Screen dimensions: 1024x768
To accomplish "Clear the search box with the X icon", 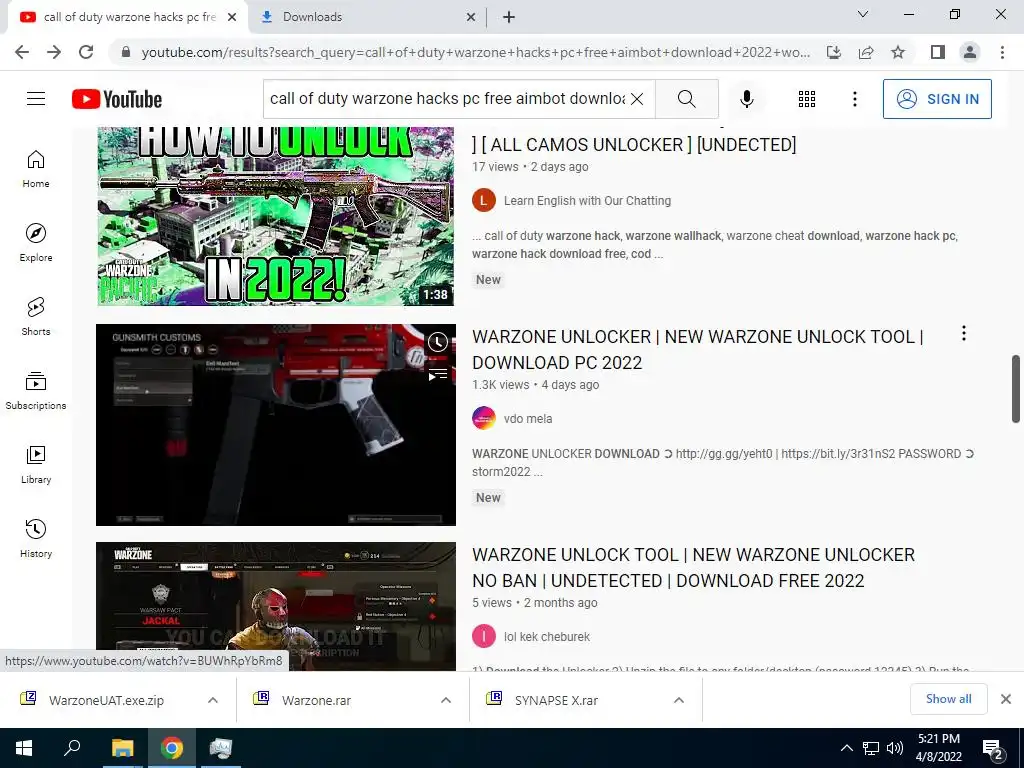I will (637, 99).
